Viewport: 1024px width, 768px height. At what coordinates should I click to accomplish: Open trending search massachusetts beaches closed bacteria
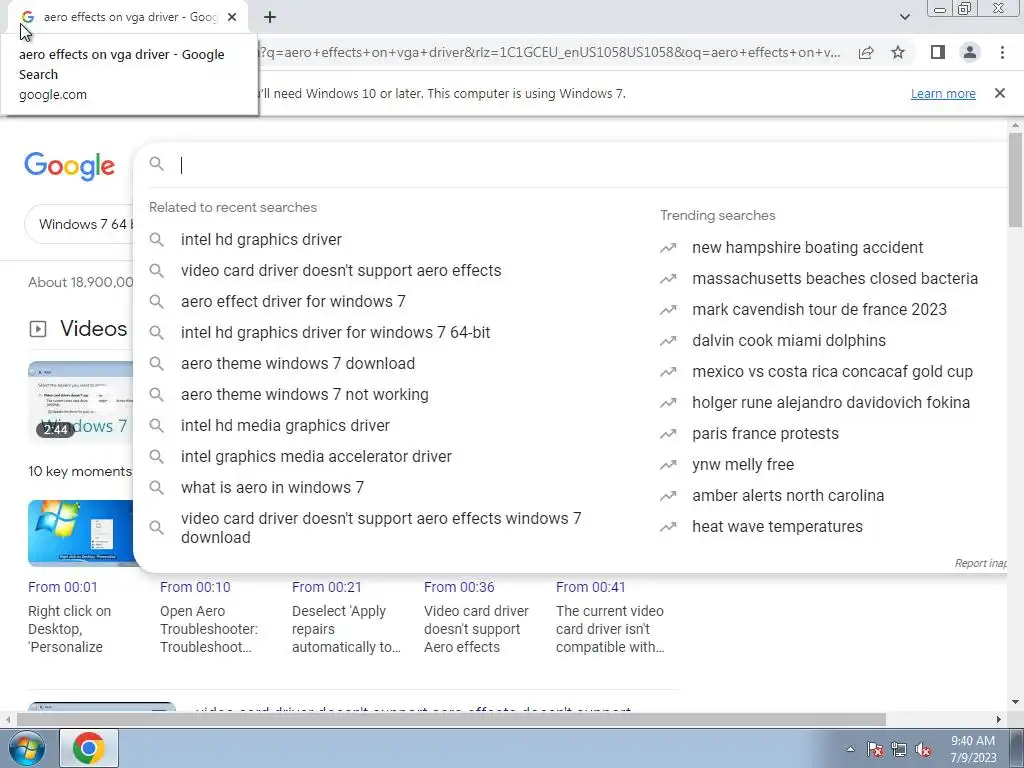[x=835, y=279]
